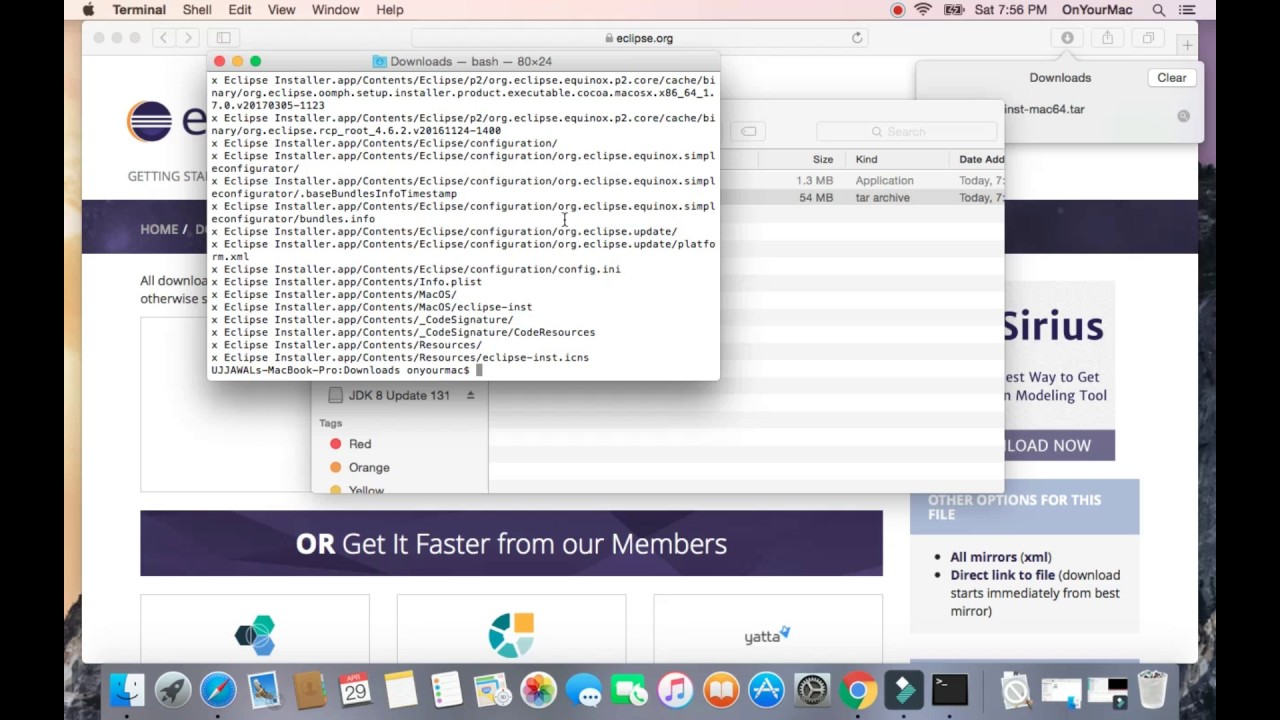The image size is (1280, 720).
Task: Toggle Safari's sidebar button
Action: pyautogui.click(x=224, y=38)
